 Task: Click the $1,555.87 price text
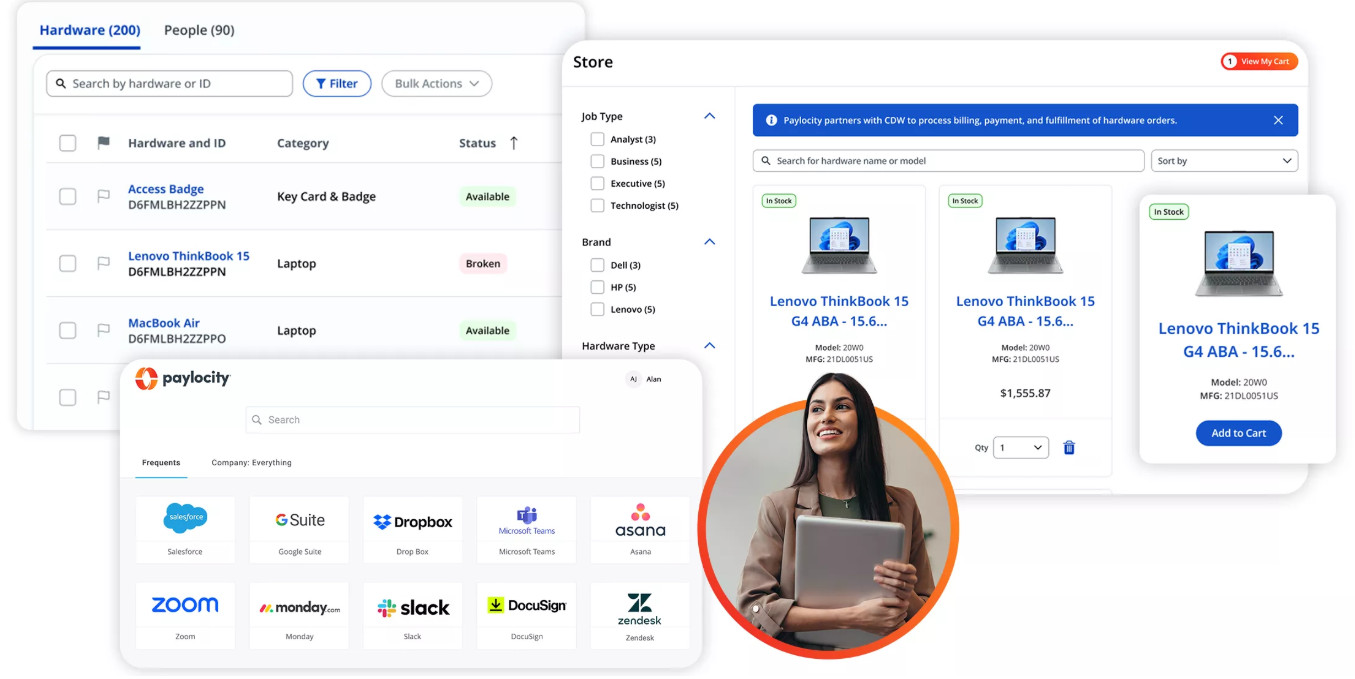(x=1025, y=393)
